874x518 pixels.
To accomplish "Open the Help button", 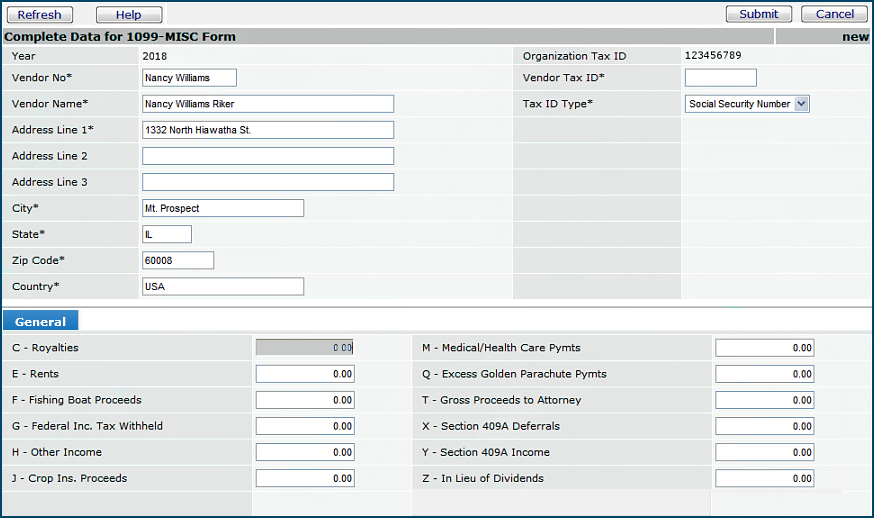I will 129,15.
